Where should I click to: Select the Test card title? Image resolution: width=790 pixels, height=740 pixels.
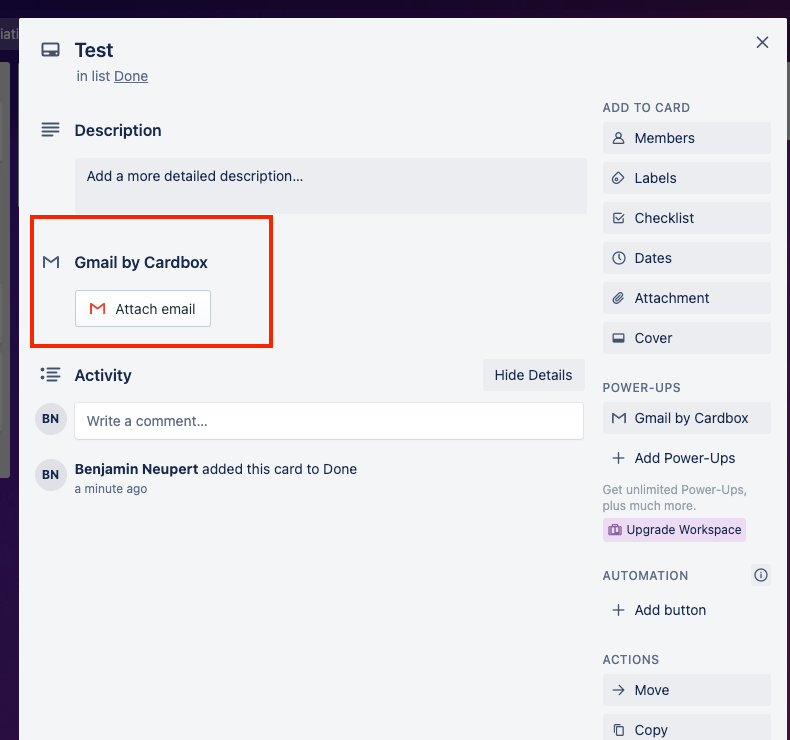(94, 50)
